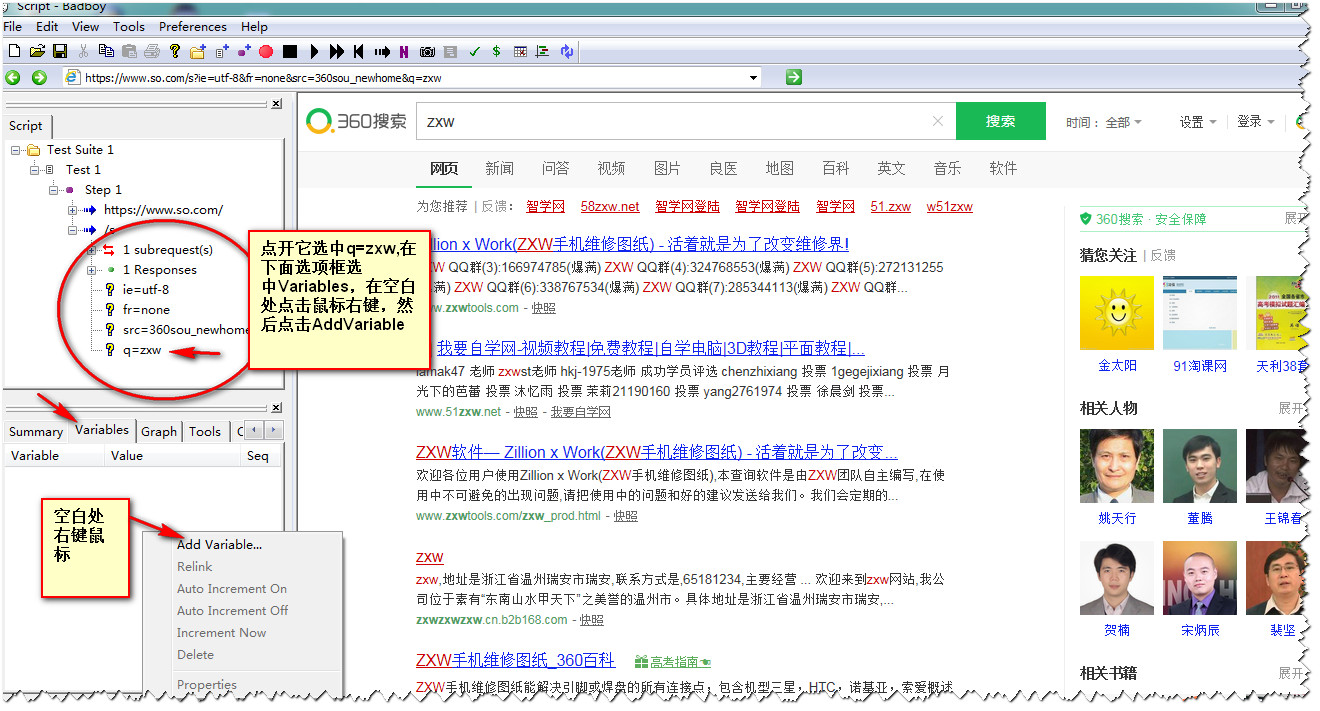
Task: Switch to the Tools tab in lower panel
Action: (x=205, y=432)
